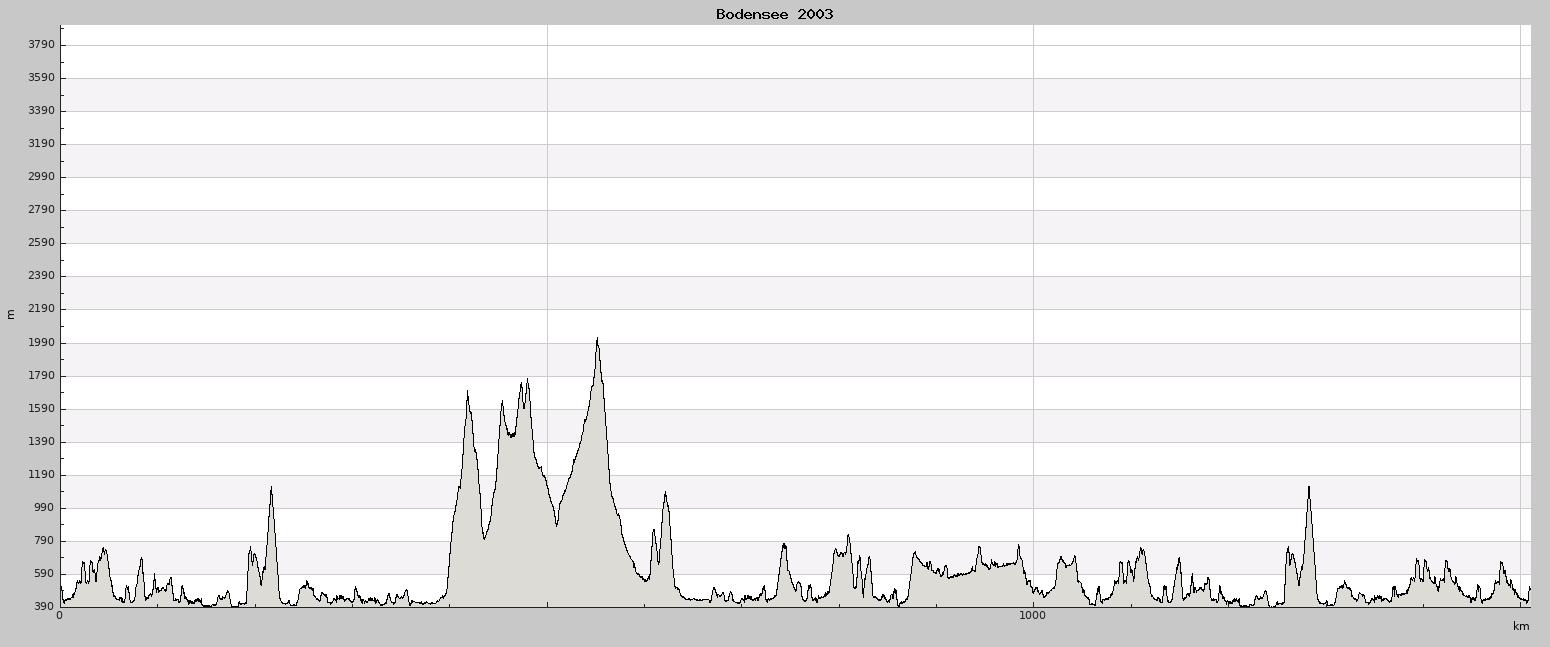
Task: Select the 1390 elevation tick label
Action: tap(41, 442)
